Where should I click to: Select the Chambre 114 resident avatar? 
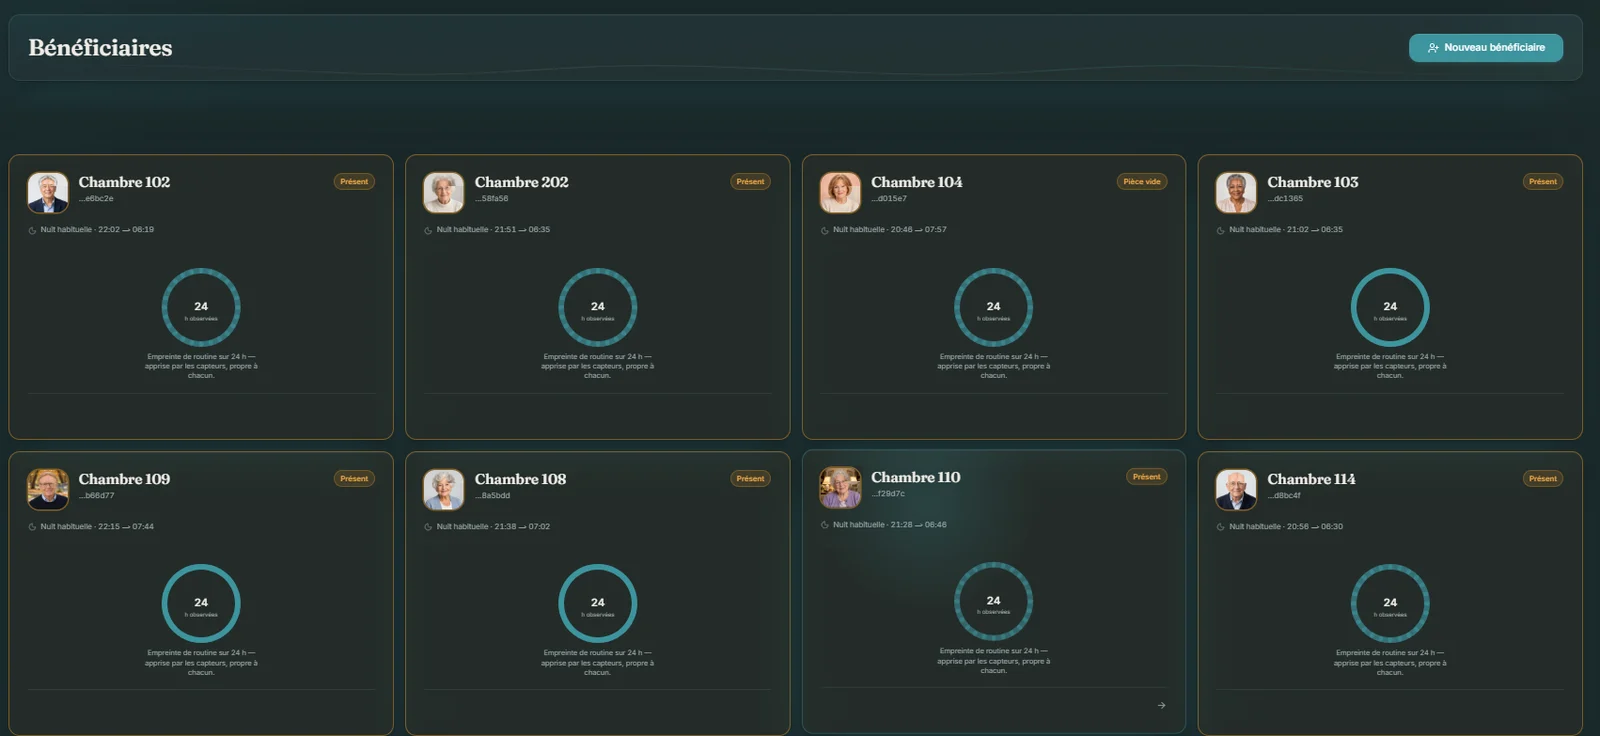1236,489
